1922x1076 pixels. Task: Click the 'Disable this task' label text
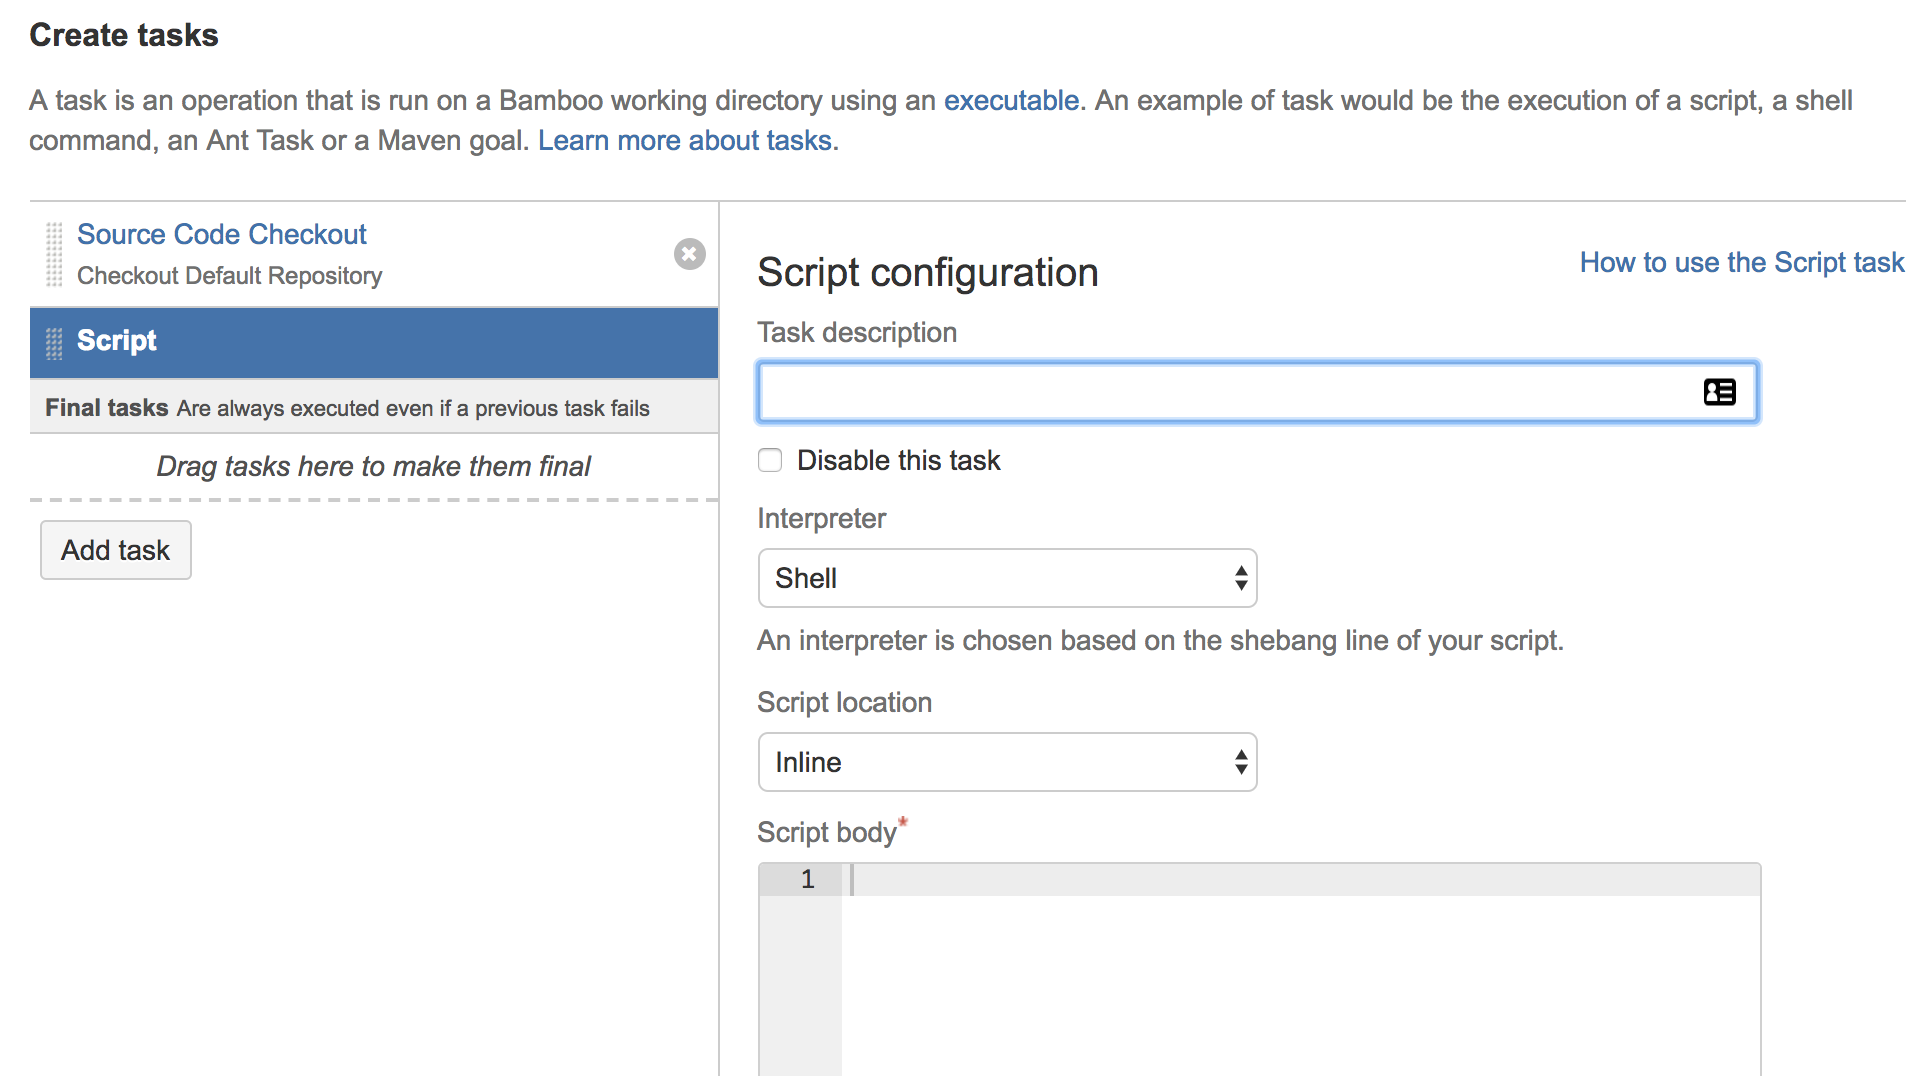[898, 460]
